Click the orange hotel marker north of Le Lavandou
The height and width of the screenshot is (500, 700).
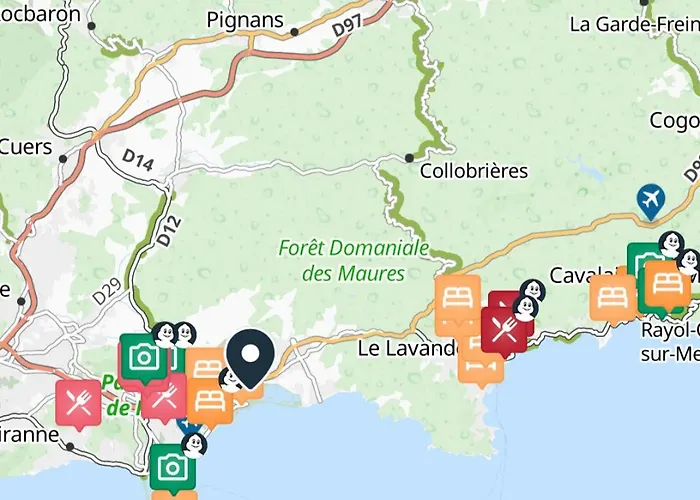[x=458, y=298]
